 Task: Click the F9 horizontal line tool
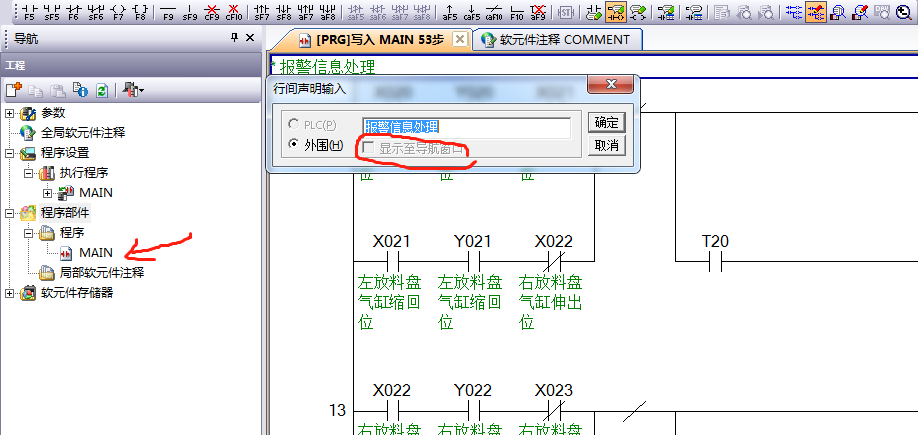(167, 12)
